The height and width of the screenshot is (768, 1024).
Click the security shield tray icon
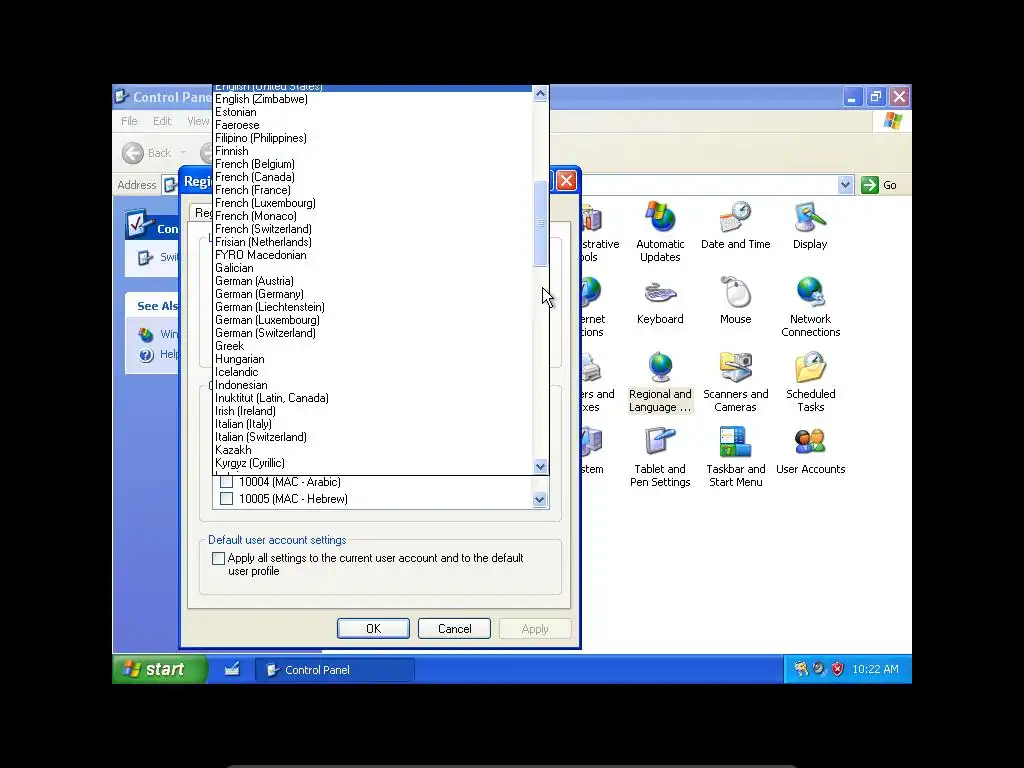(x=837, y=669)
